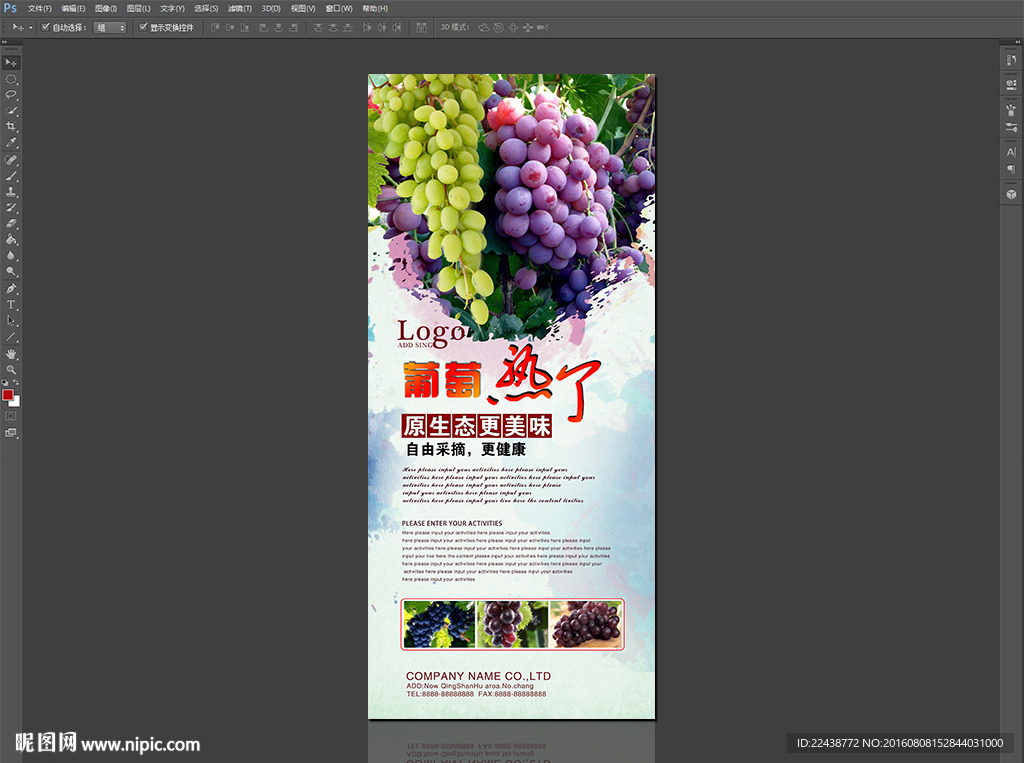
Task: Toggle the 自动选择 checkbox
Action: click(x=46, y=27)
